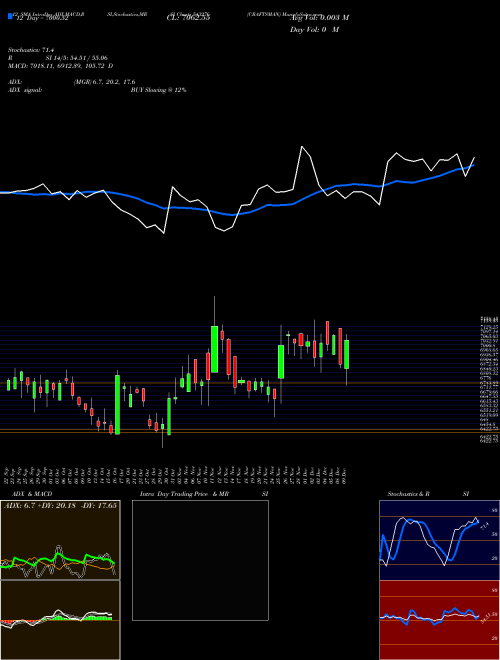Click the last green candlestick on the chart
This screenshot has height=660, width=500.
[346, 354]
